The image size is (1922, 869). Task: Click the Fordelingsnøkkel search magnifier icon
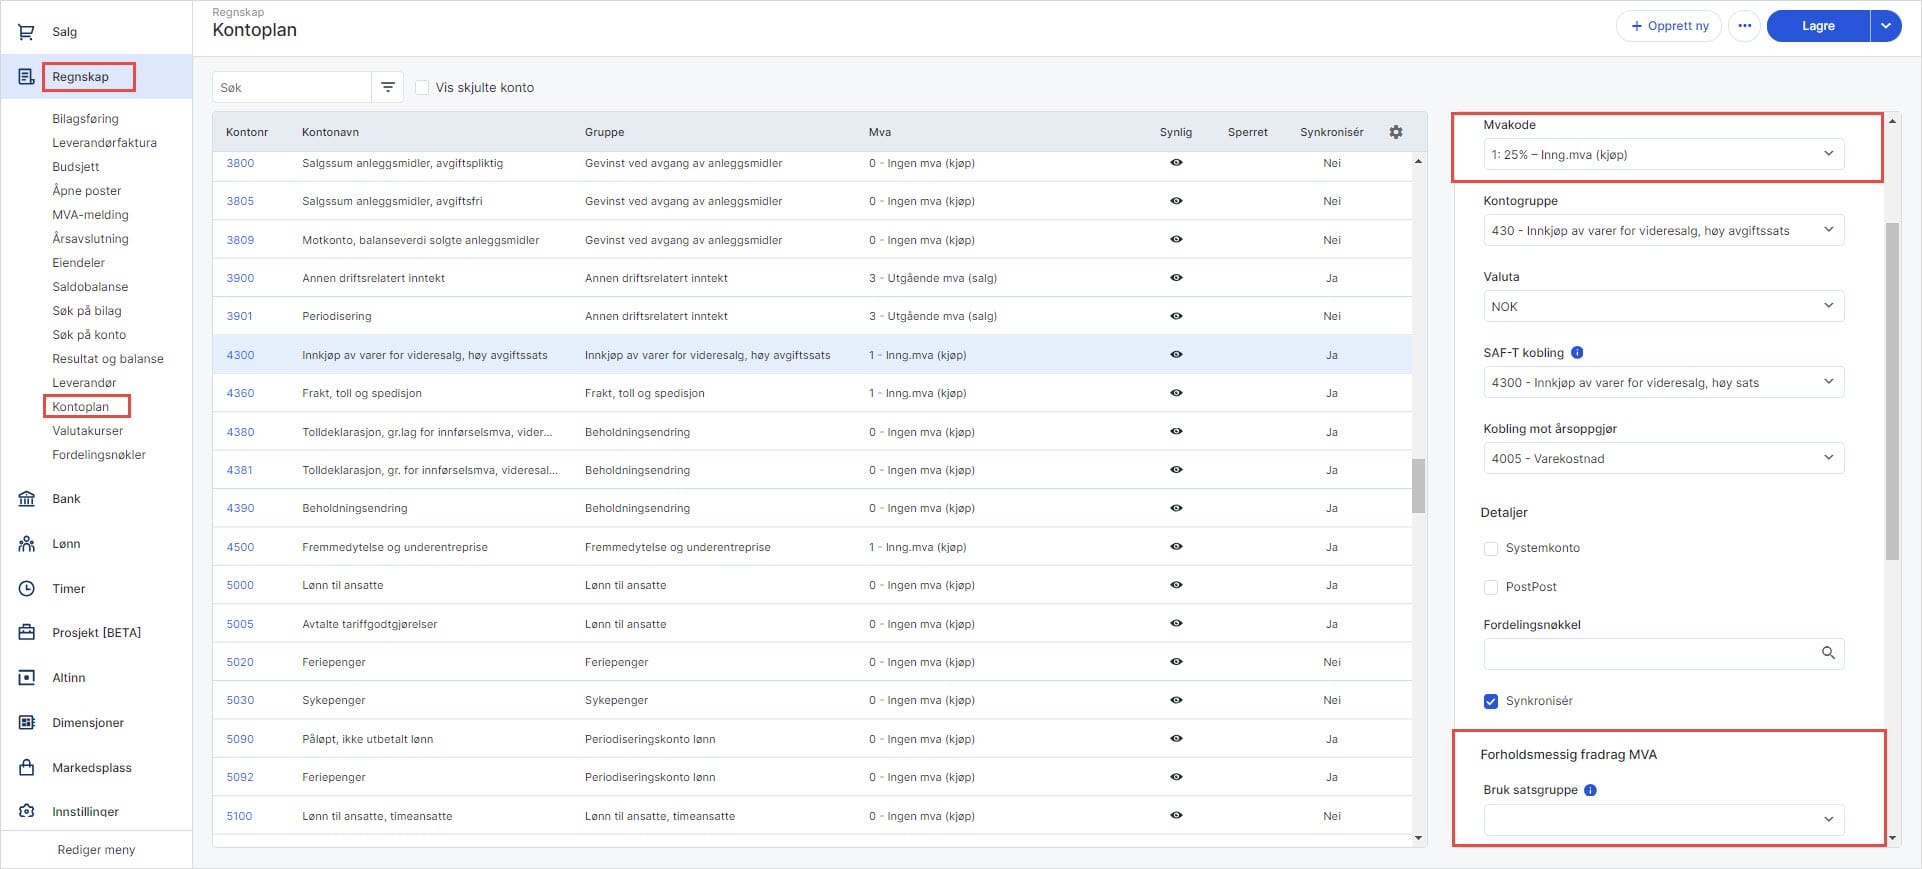[x=1828, y=653]
